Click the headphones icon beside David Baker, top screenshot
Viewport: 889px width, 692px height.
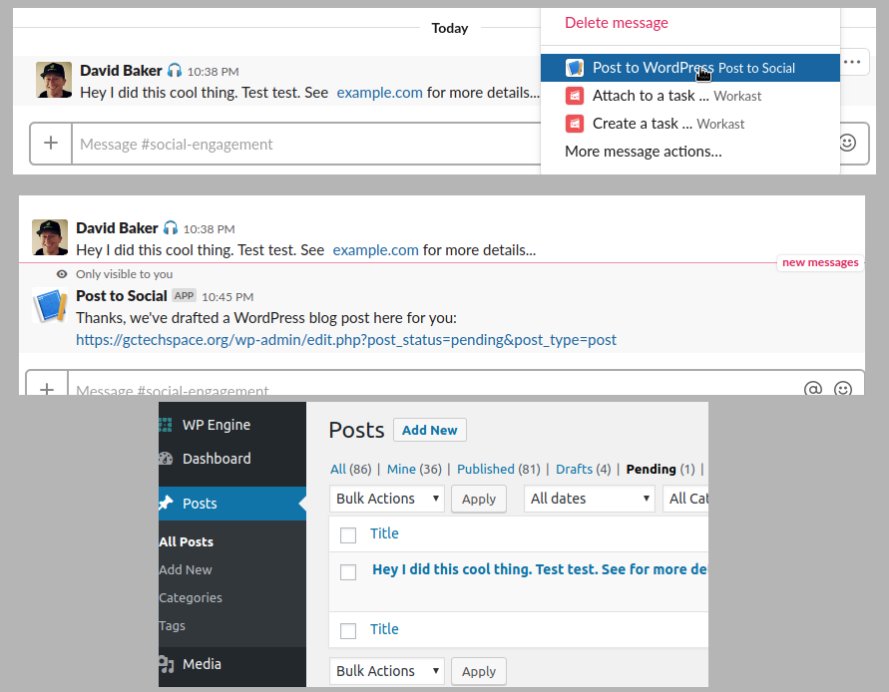point(175,70)
